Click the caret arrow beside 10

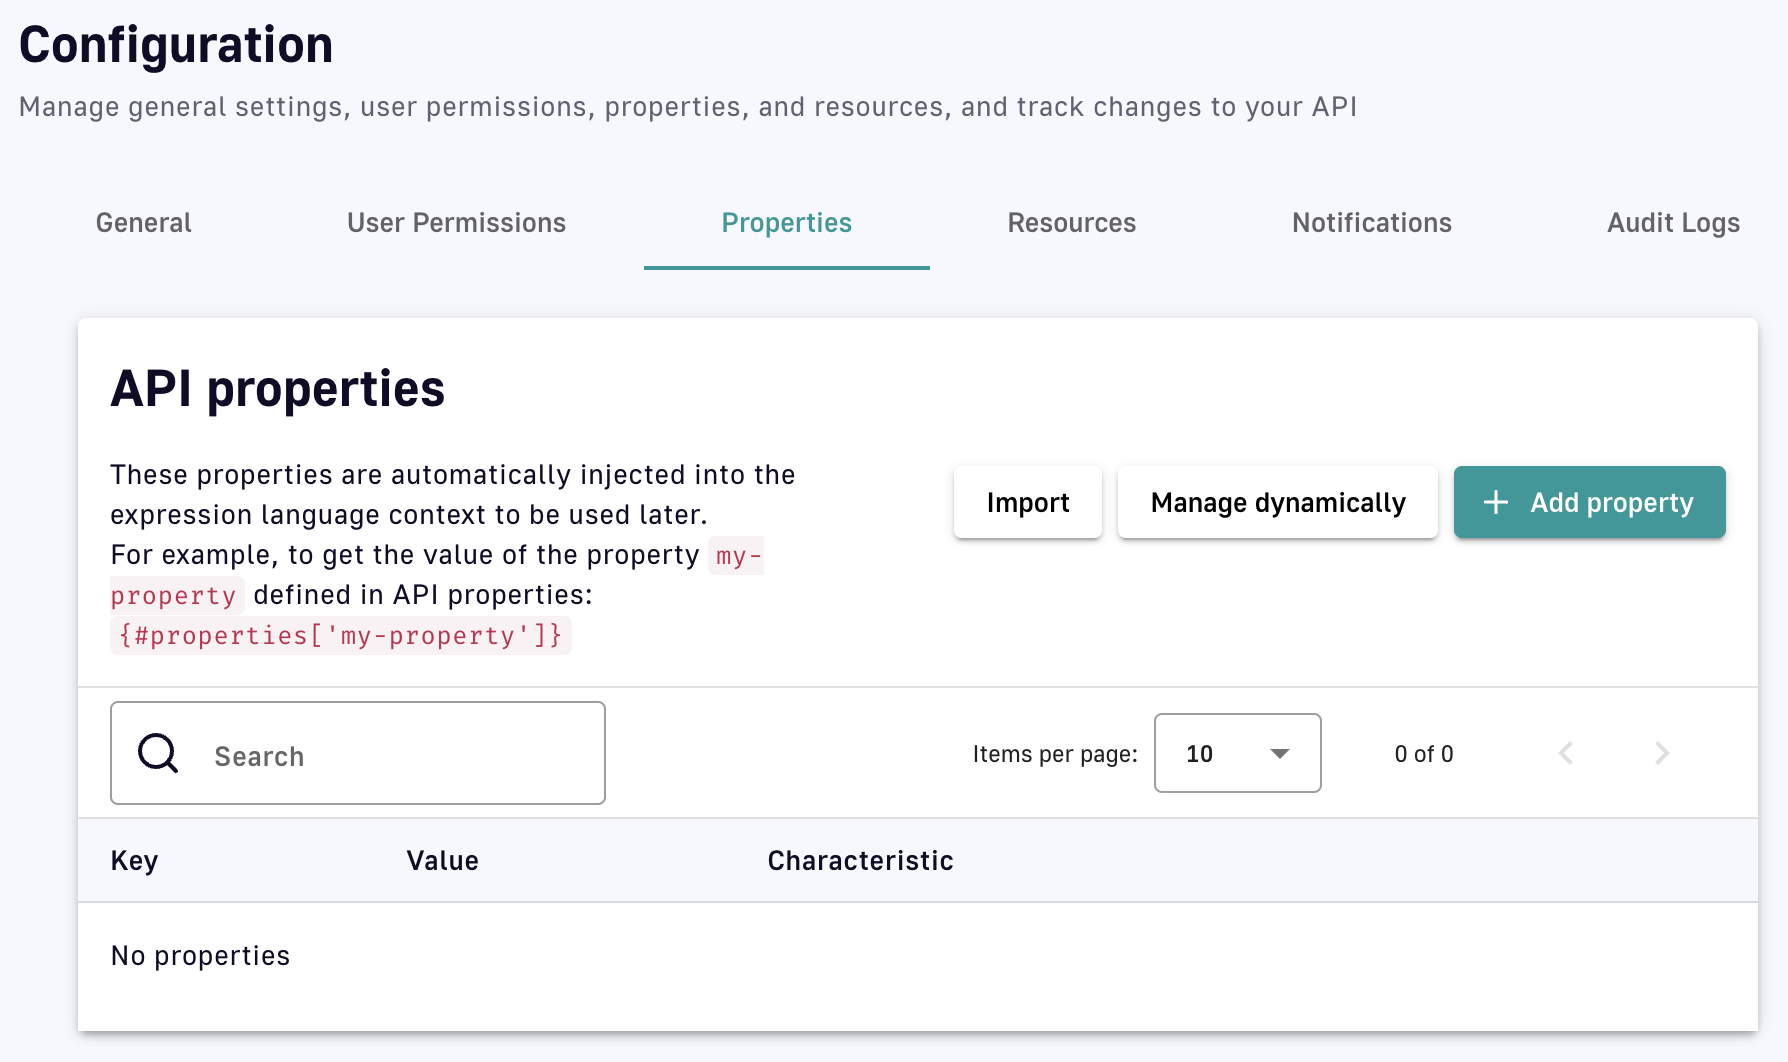(1279, 754)
